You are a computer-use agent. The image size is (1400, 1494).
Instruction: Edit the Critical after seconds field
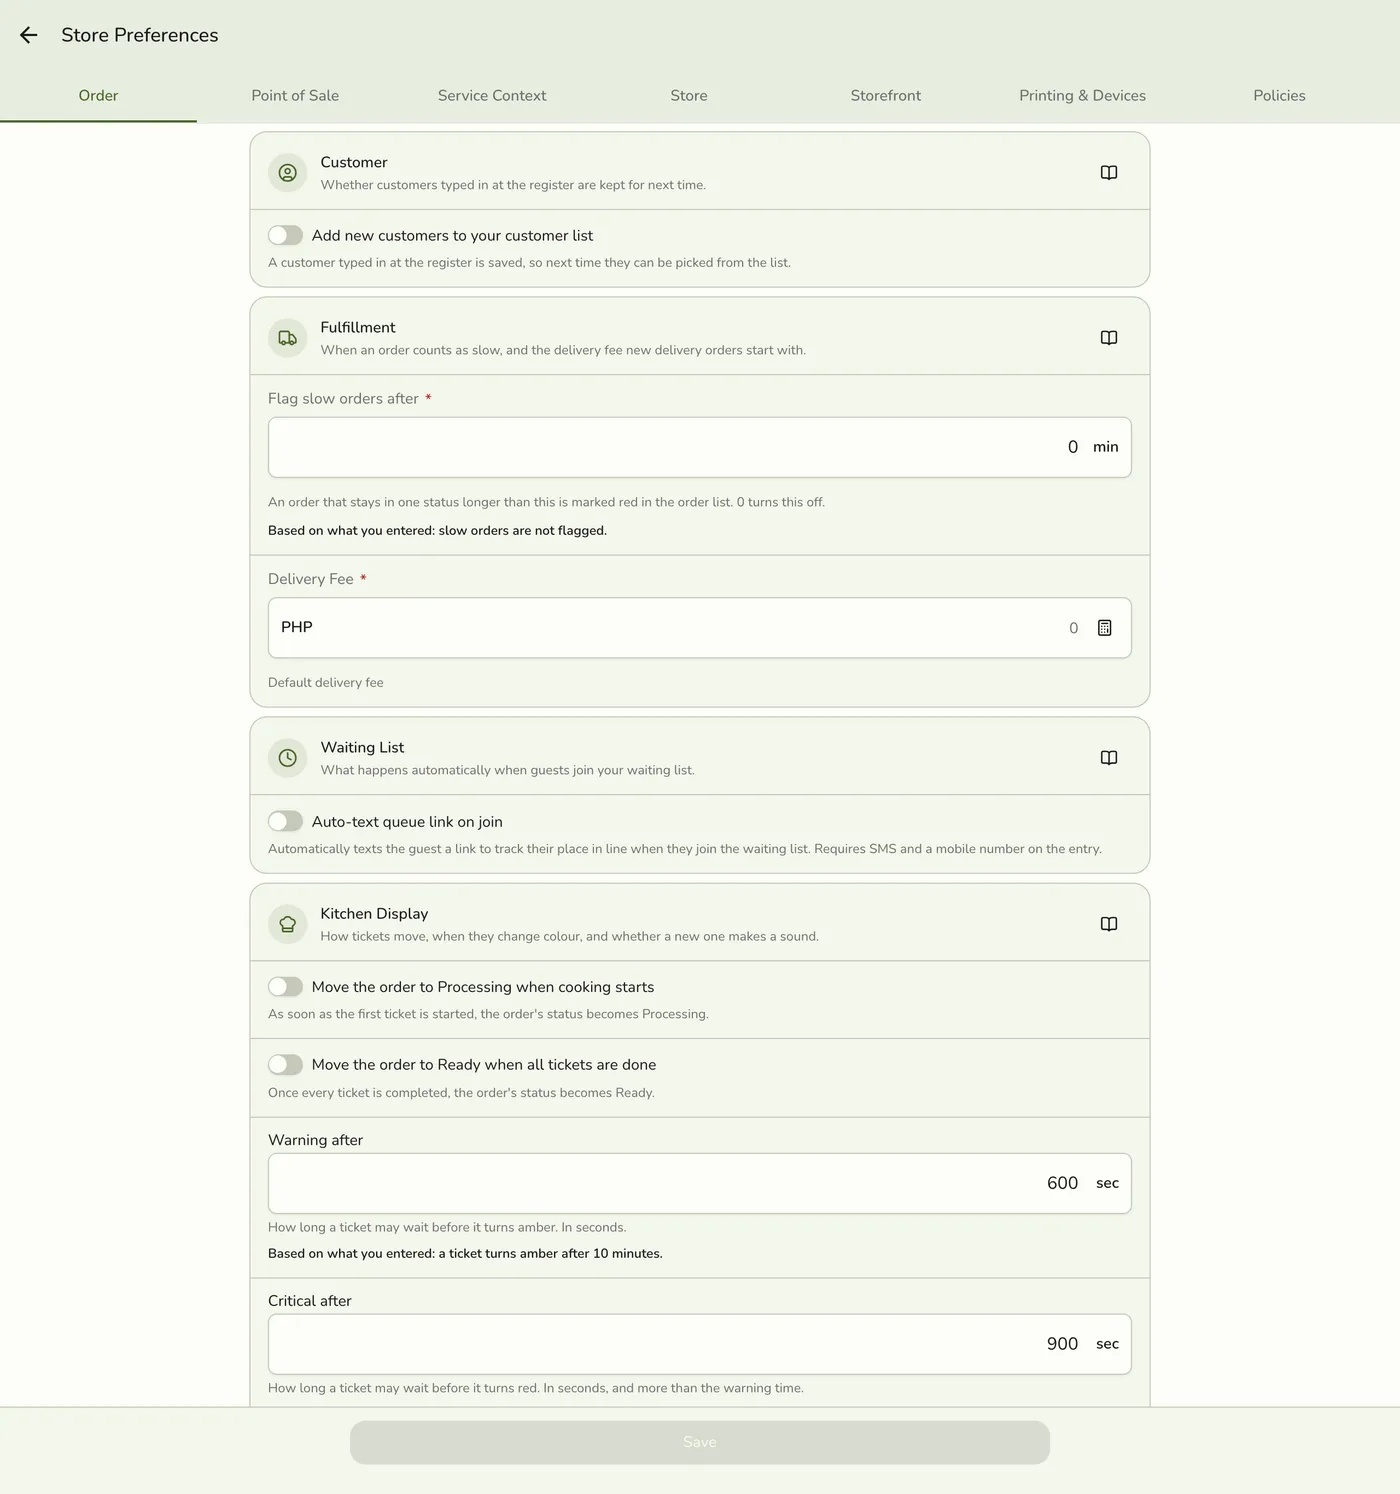(700, 1344)
